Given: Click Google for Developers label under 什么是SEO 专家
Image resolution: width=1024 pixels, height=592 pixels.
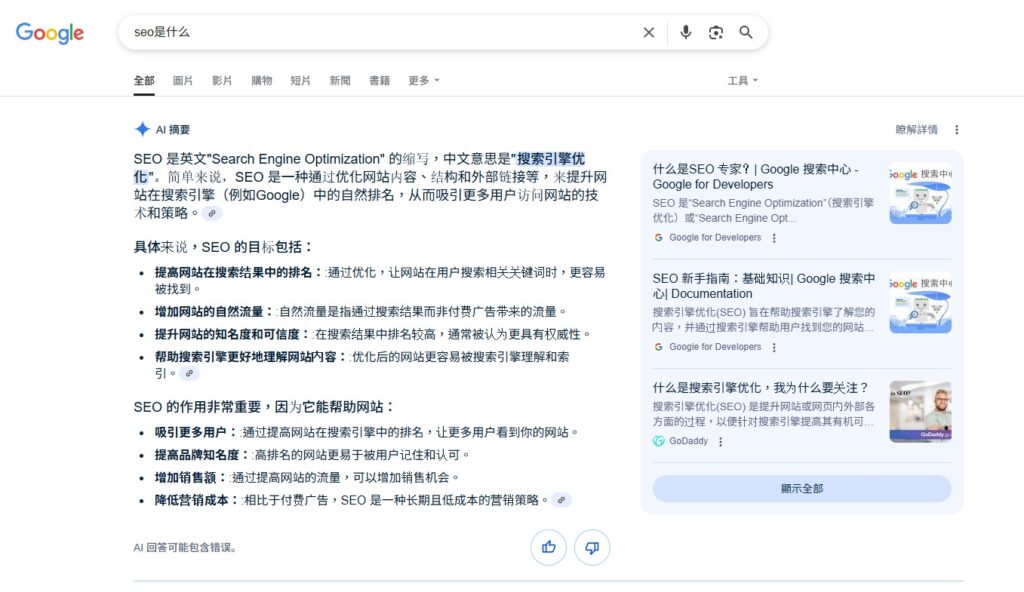Looking at the screenshot, I should click(715, 238).
